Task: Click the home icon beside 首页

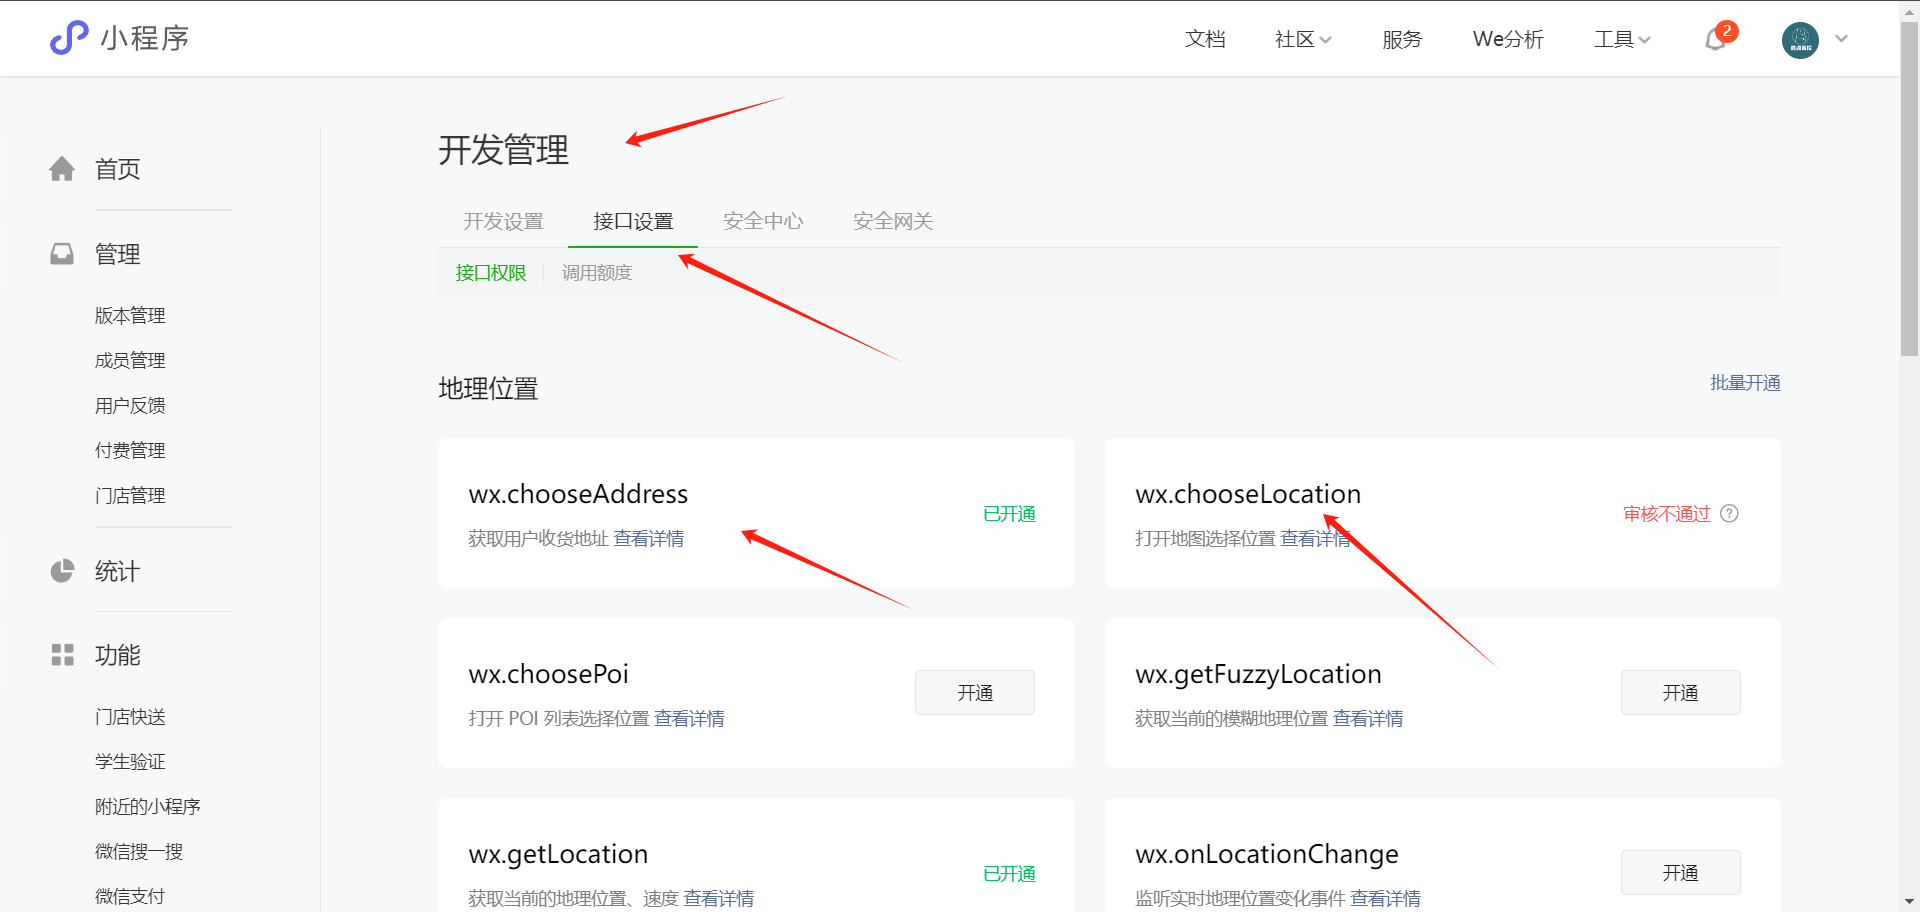Action: 62,169
